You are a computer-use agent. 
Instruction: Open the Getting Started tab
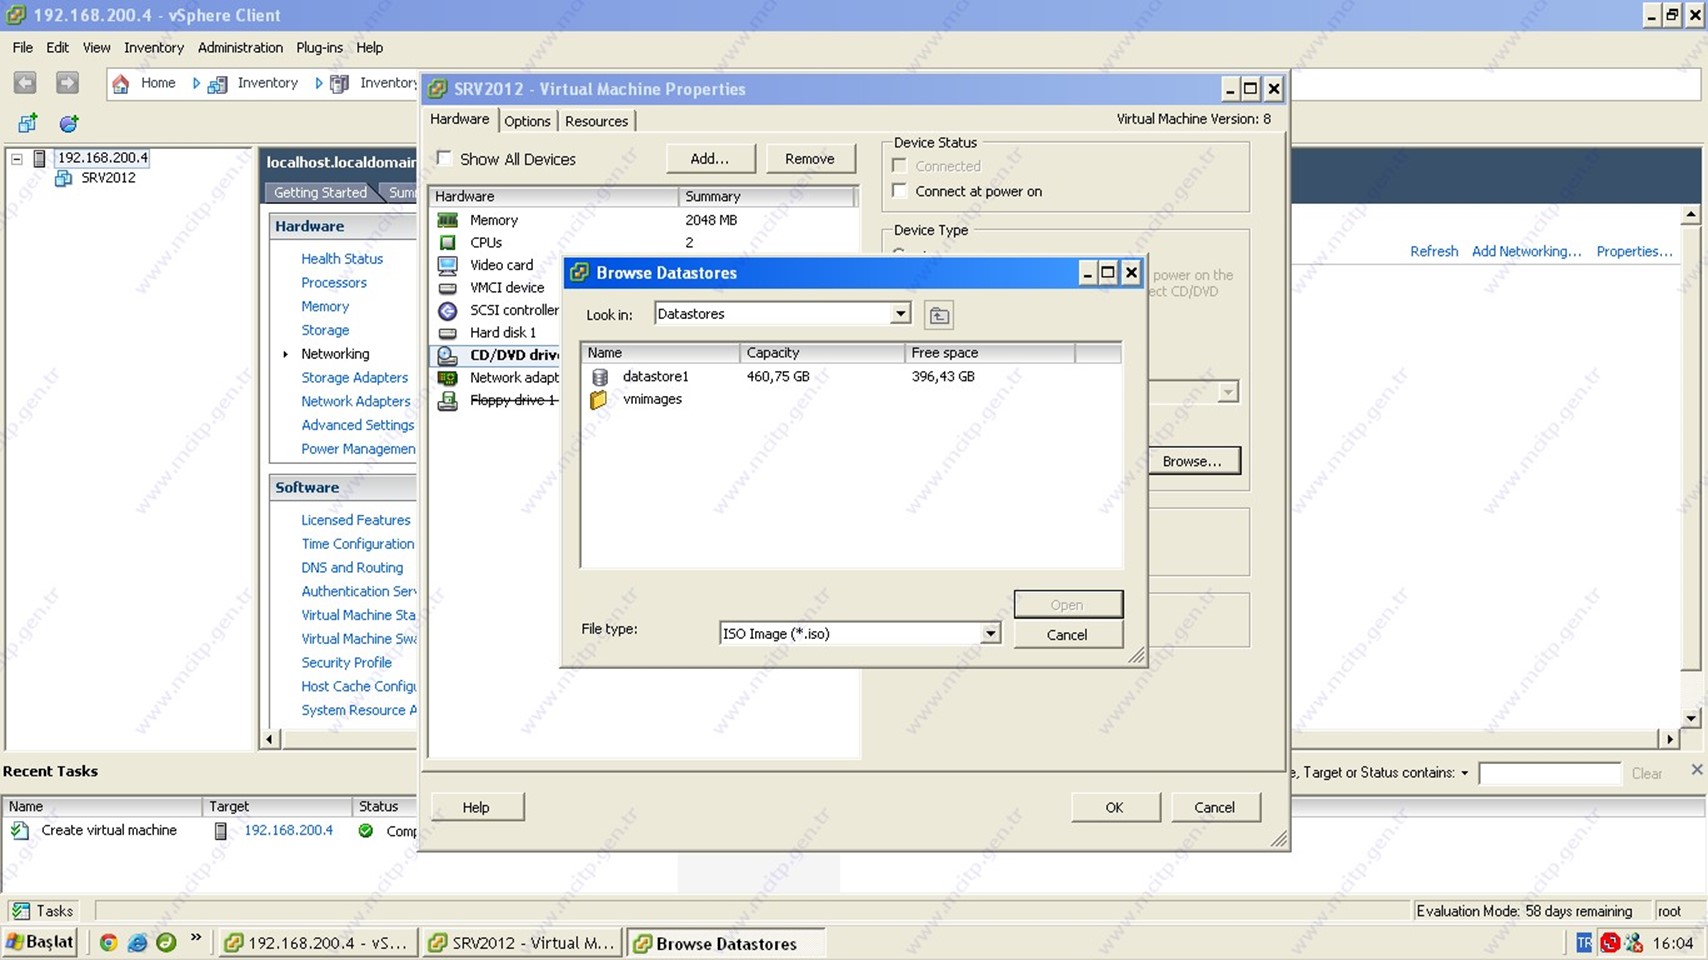(320, 192)
